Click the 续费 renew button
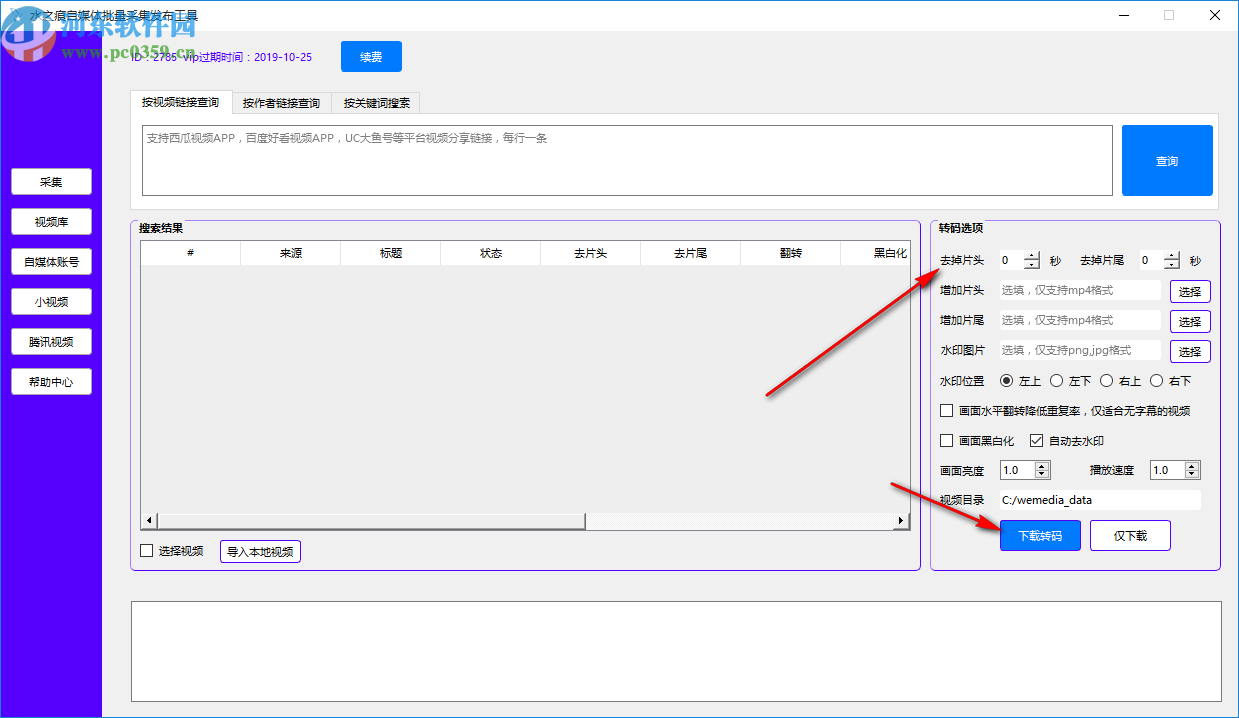 pos(371,57)
